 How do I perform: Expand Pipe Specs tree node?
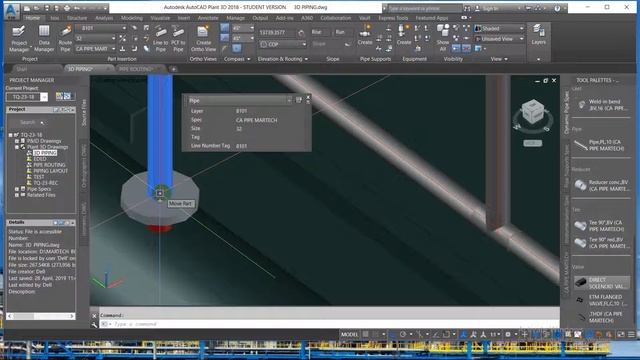17,189
